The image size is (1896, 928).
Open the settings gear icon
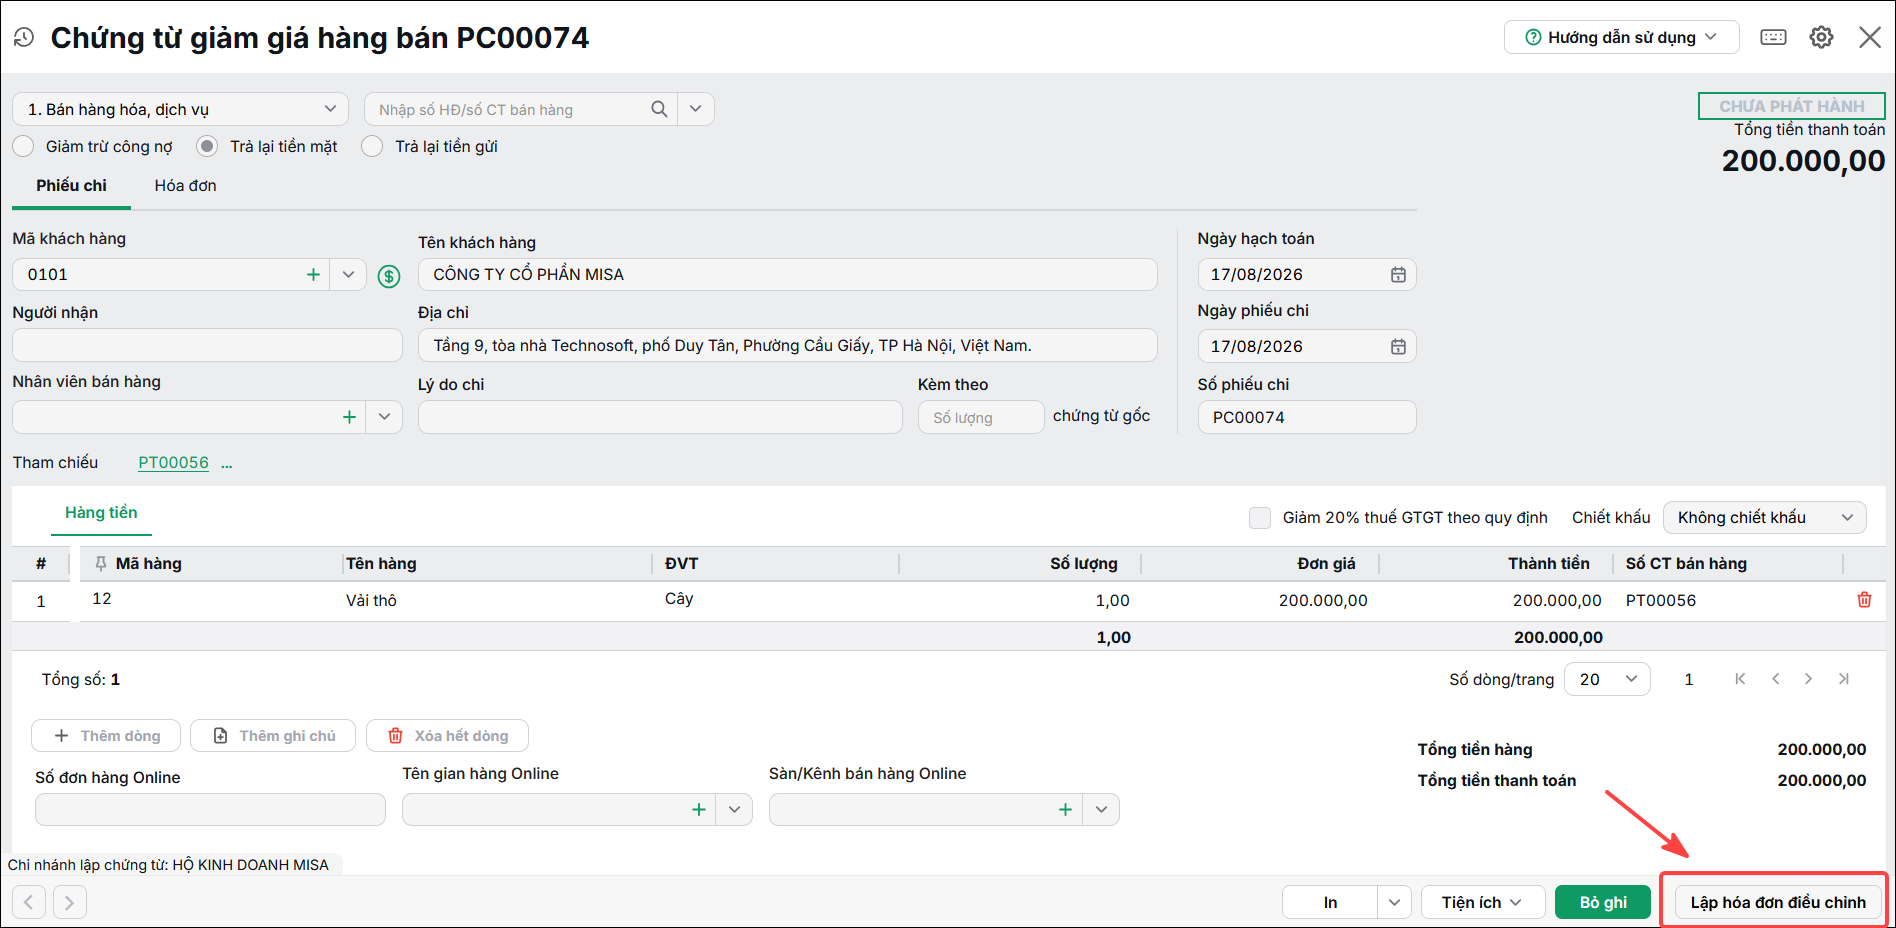point(1821,37)
